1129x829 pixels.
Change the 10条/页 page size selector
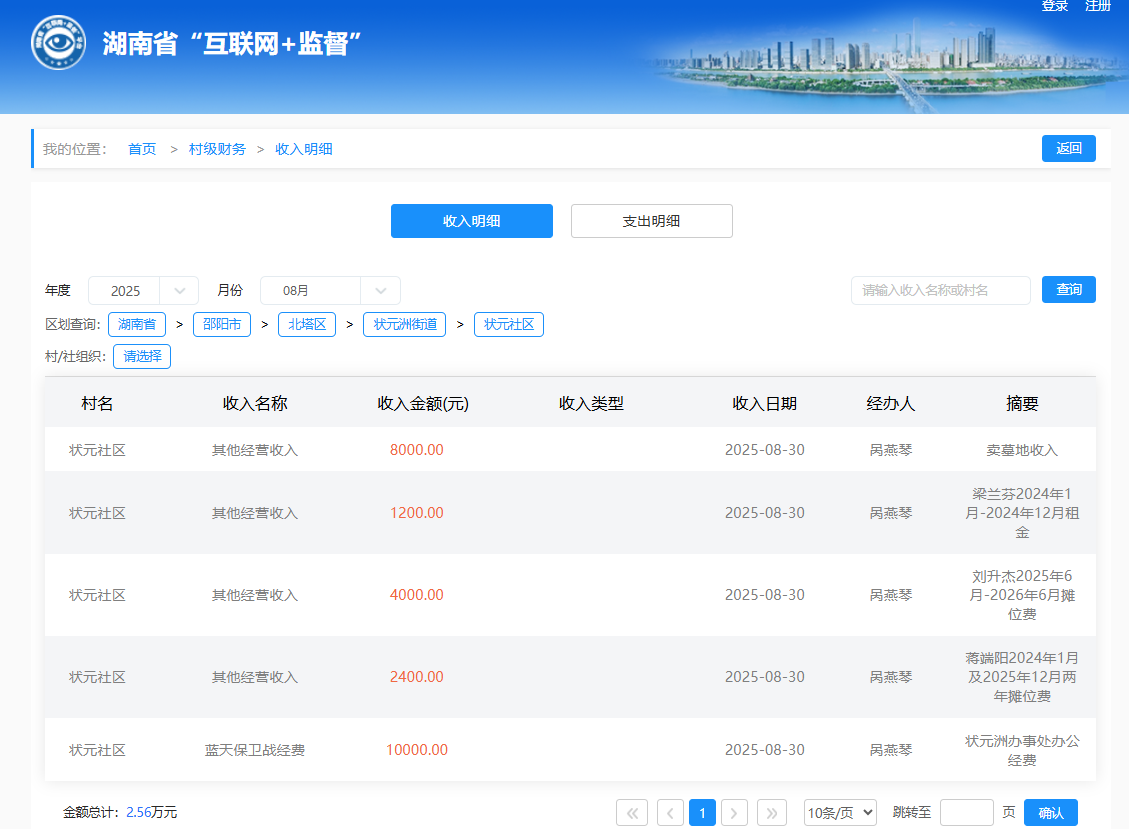[840, 813]
